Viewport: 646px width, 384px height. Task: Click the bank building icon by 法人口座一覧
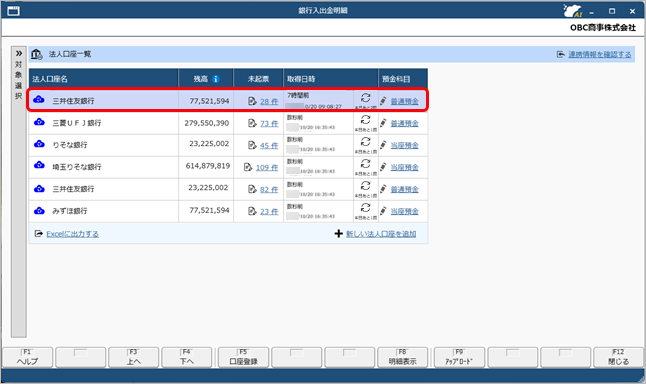point(37,54)
